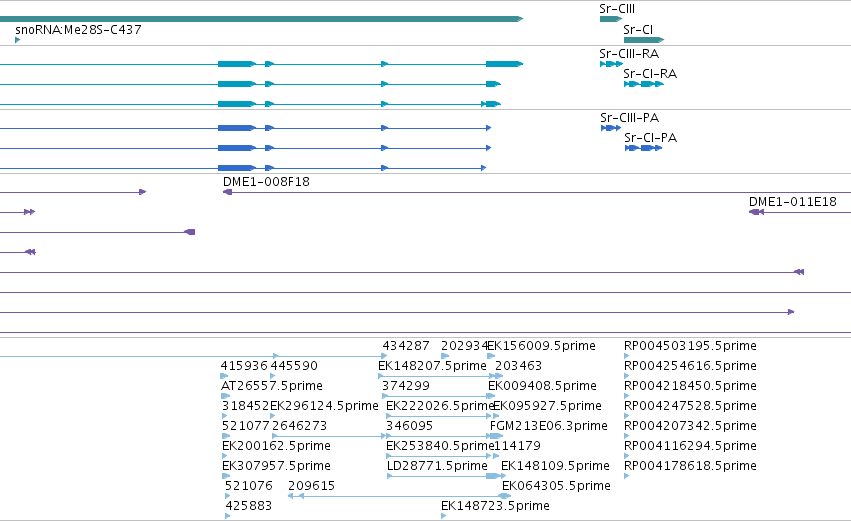This screenshot has height=521, width=851.
Task: Select EST 114179
Action: pyautogui.click(x=518, y=446)
